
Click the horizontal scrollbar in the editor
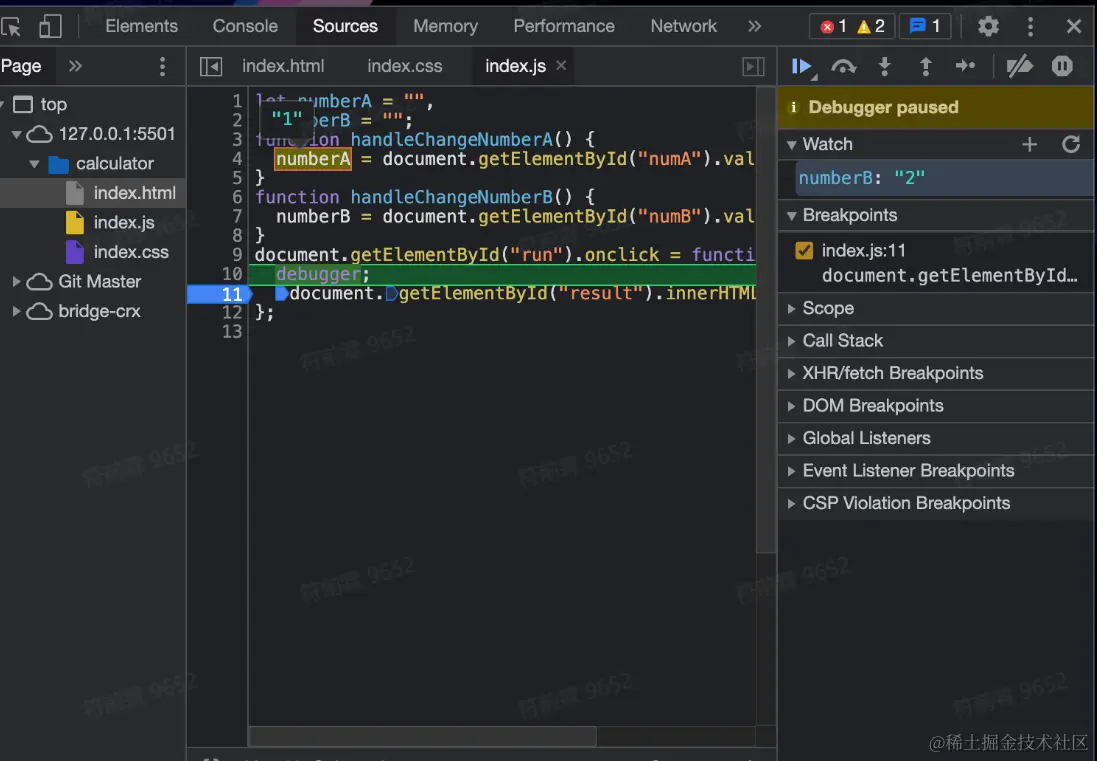(x=423, y=737)
